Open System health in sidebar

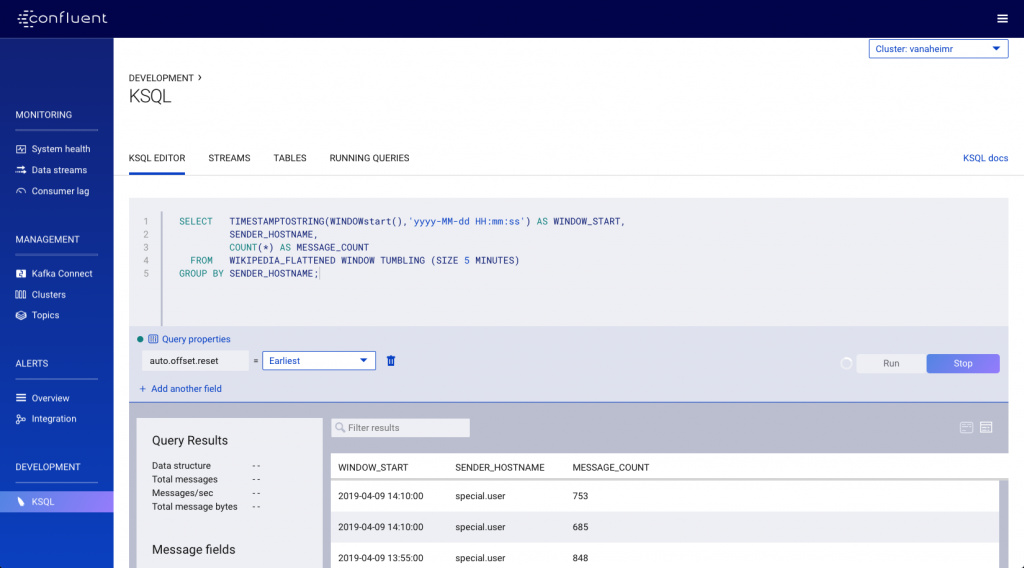click(x=61, y=149)
